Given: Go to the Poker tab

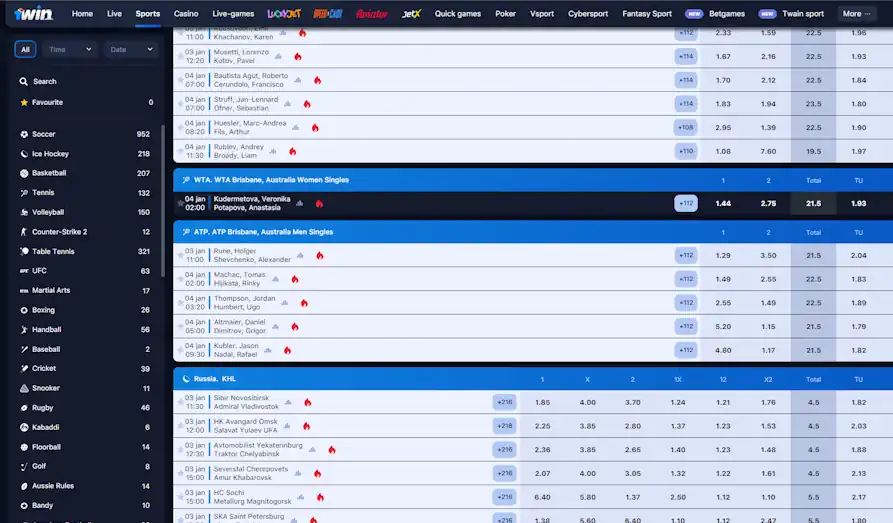Looking at the screenshot, I should coord(505,14).
